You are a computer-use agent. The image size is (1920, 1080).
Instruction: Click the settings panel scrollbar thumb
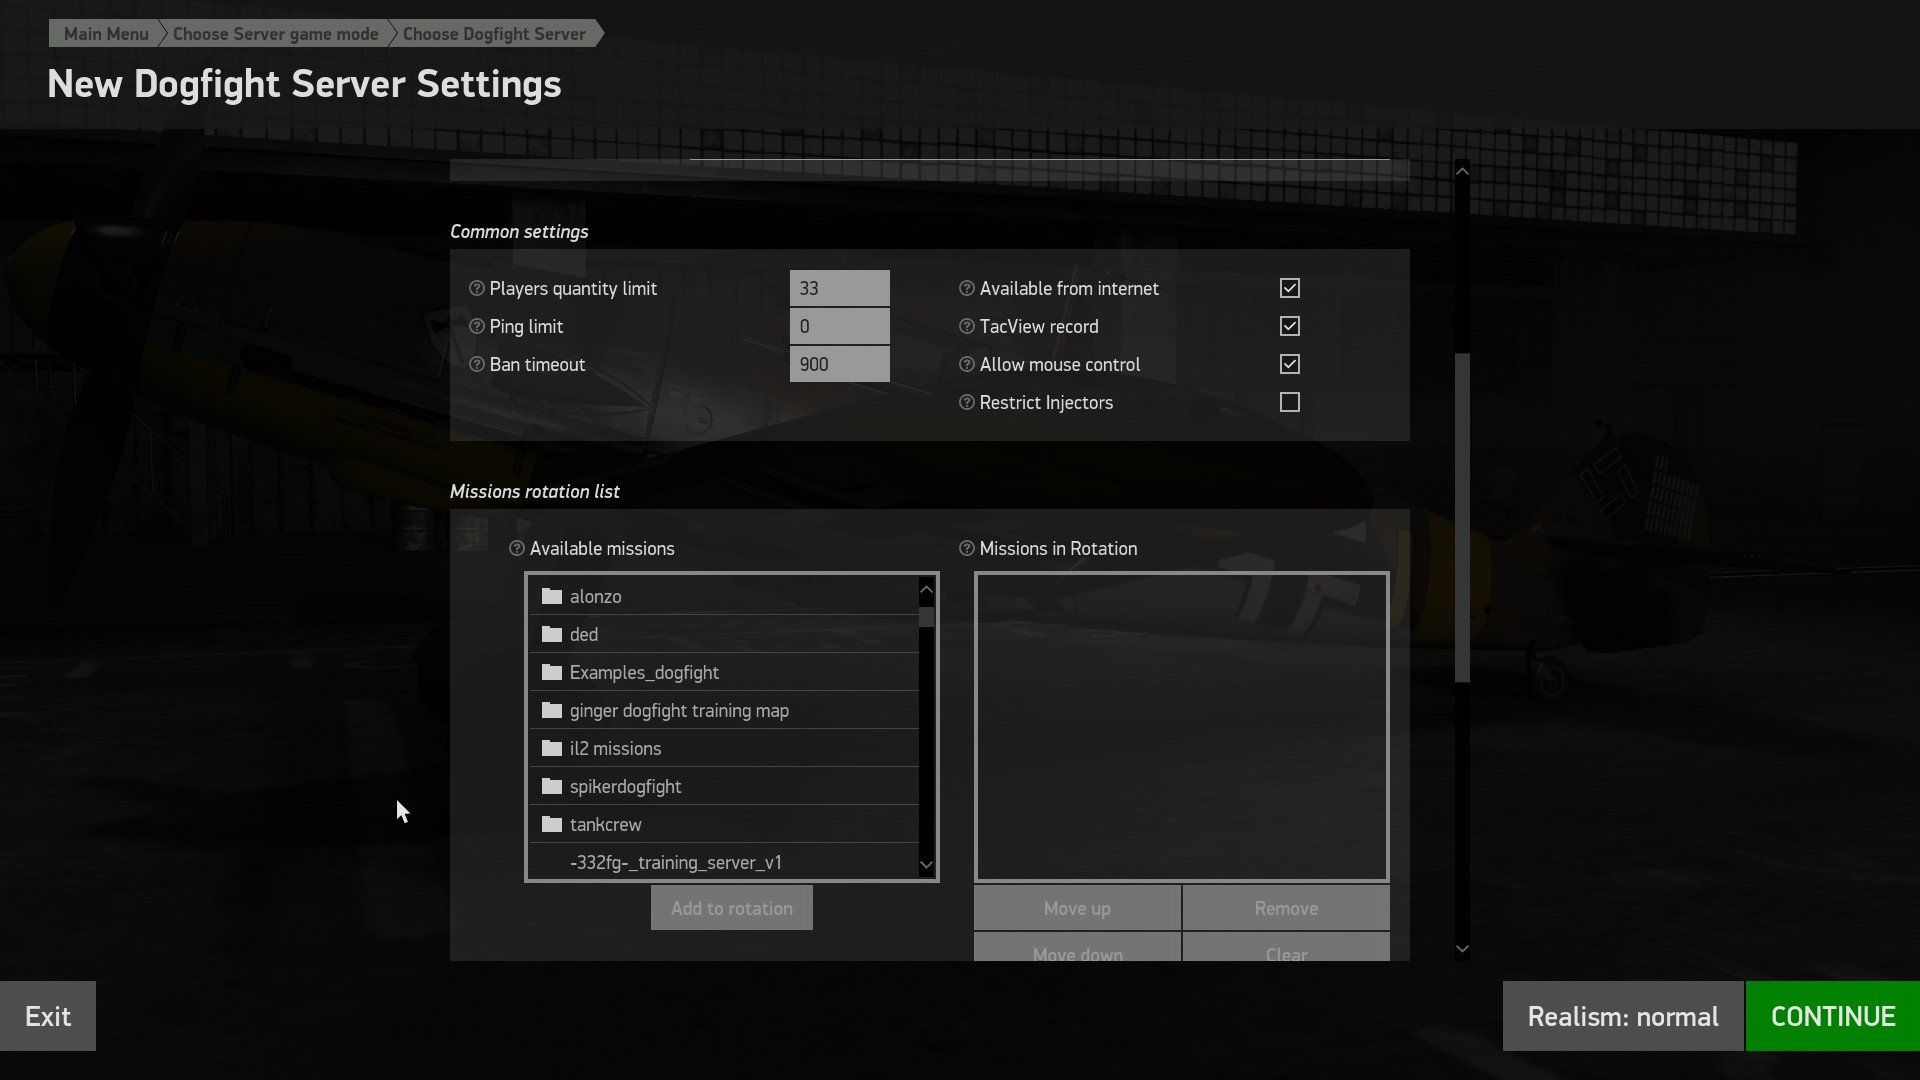tap(1462, 517)
